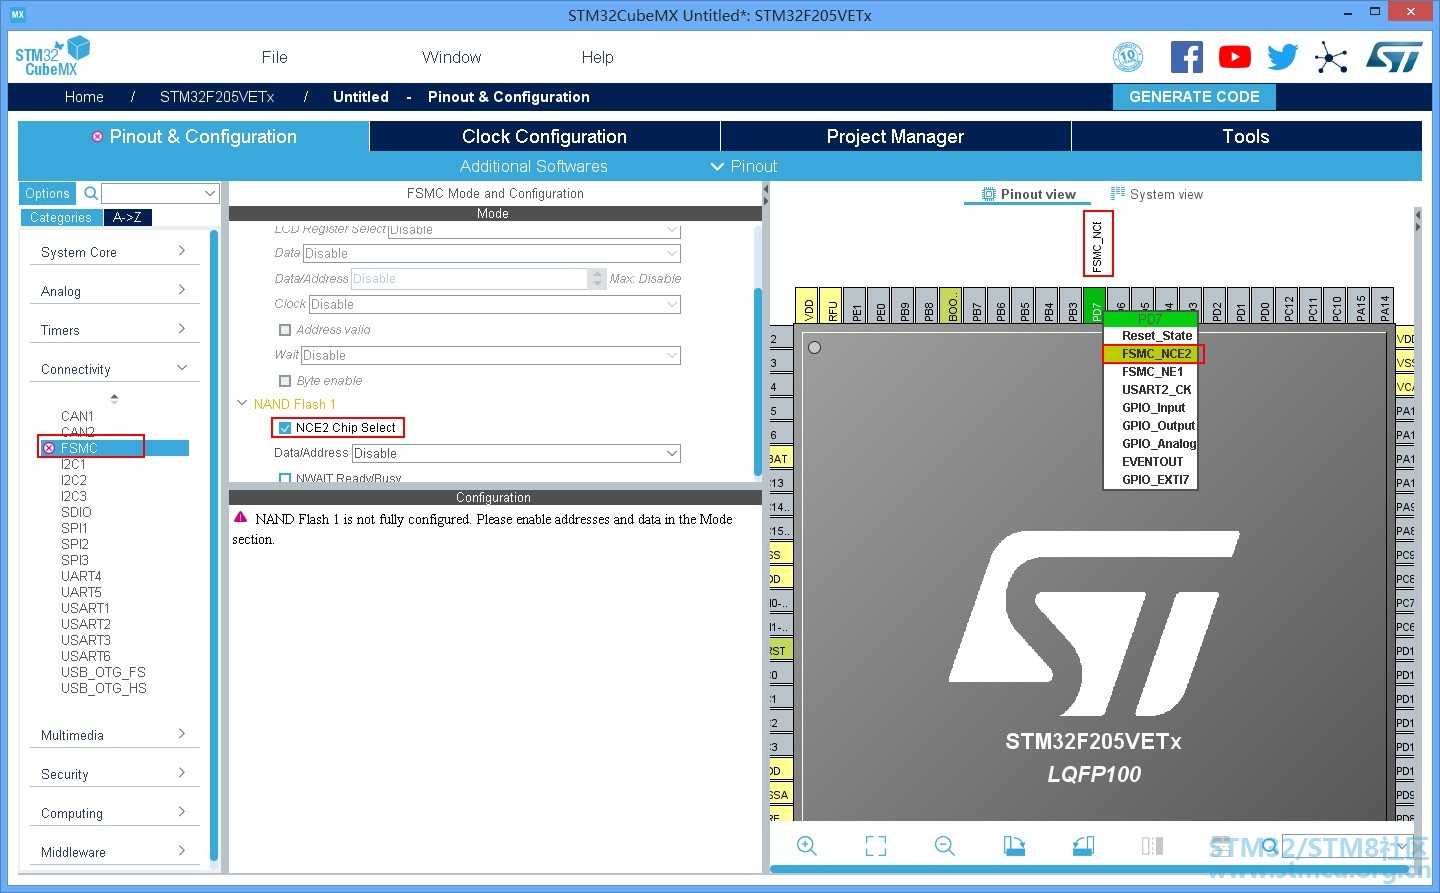Select FSMC in Connectivity list

(x=79, y=448)
